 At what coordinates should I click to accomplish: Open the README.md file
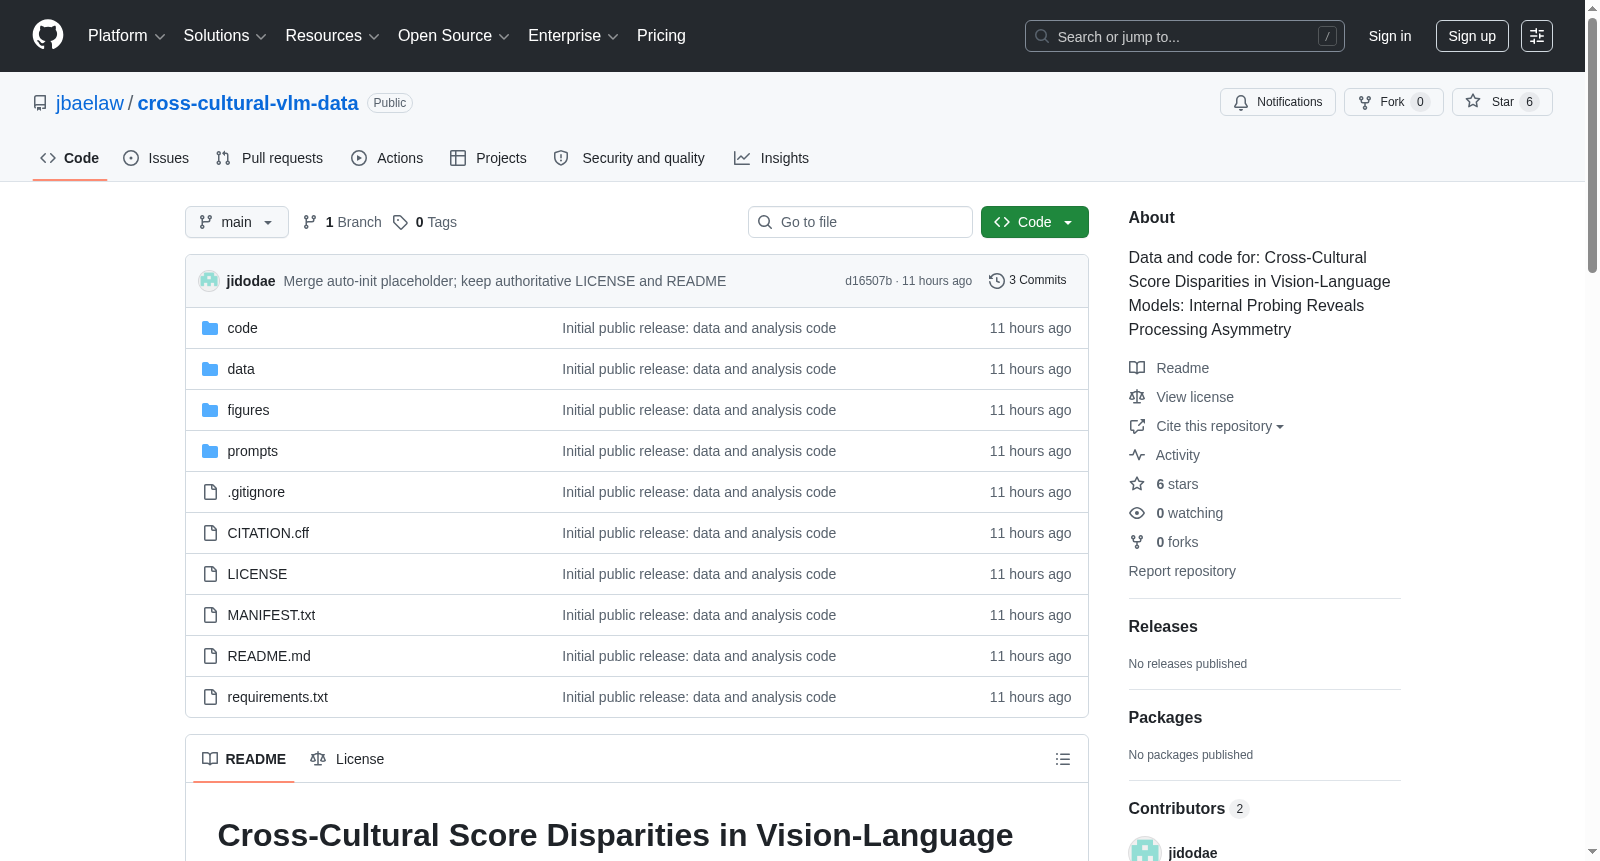coord(269,656)
